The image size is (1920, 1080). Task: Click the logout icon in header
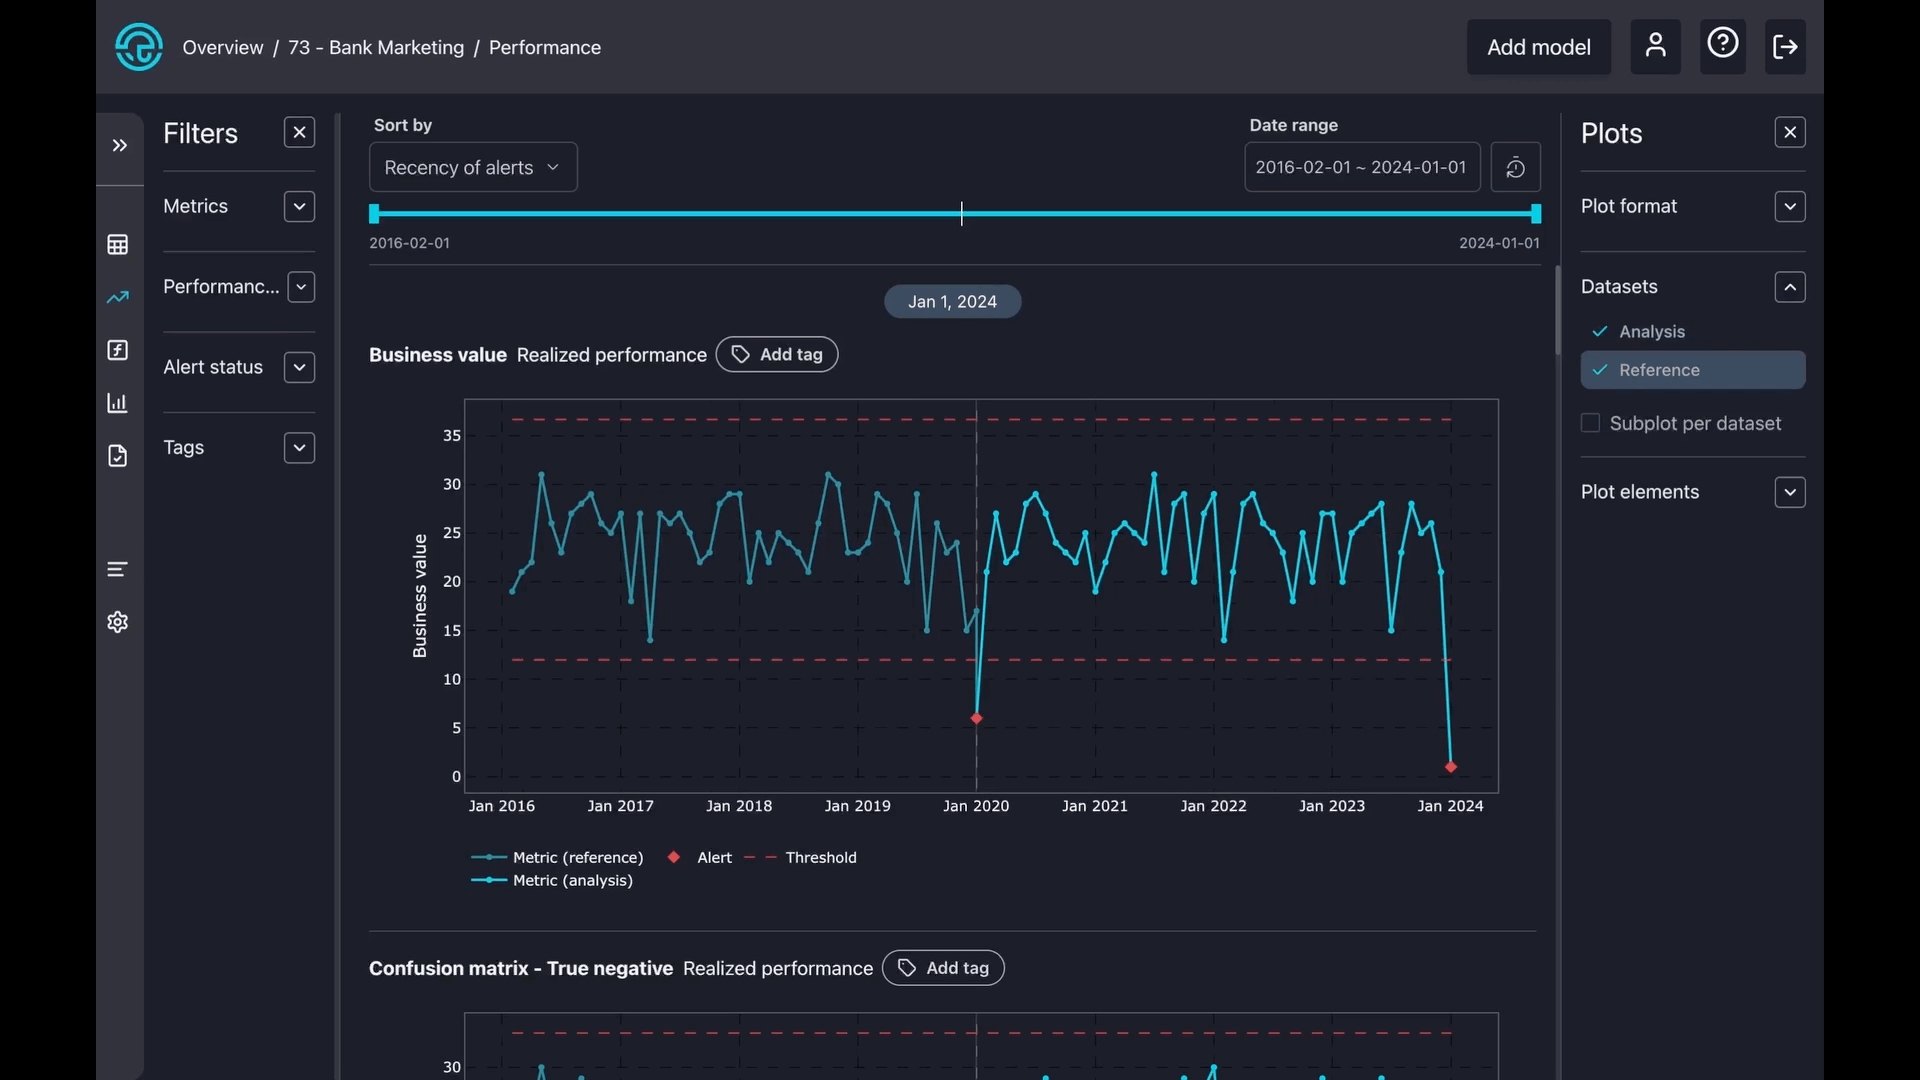[1785, 46]
